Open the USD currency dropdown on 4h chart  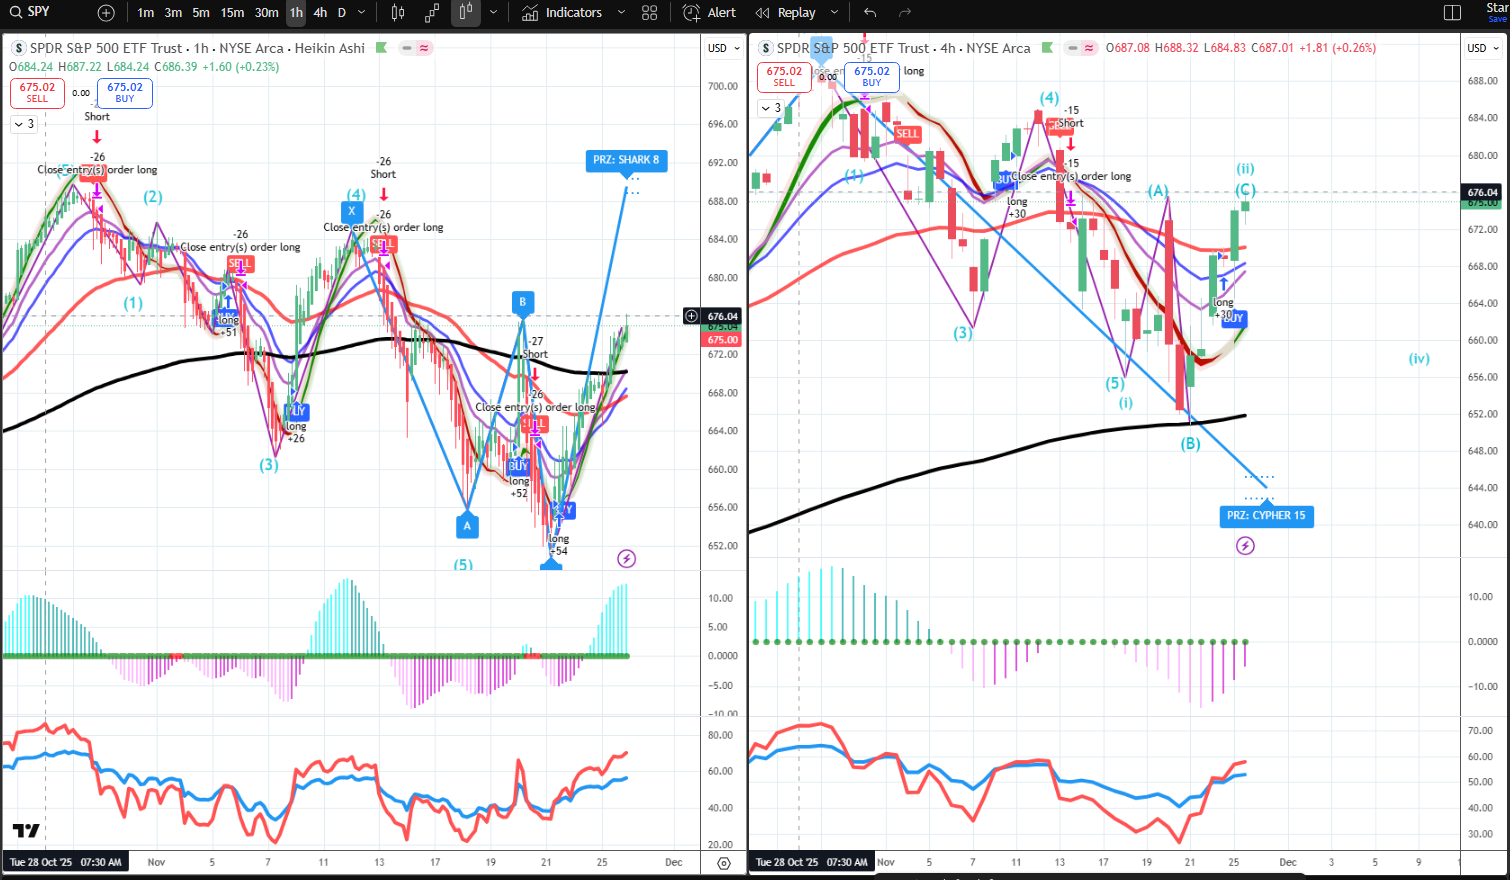1483,48
